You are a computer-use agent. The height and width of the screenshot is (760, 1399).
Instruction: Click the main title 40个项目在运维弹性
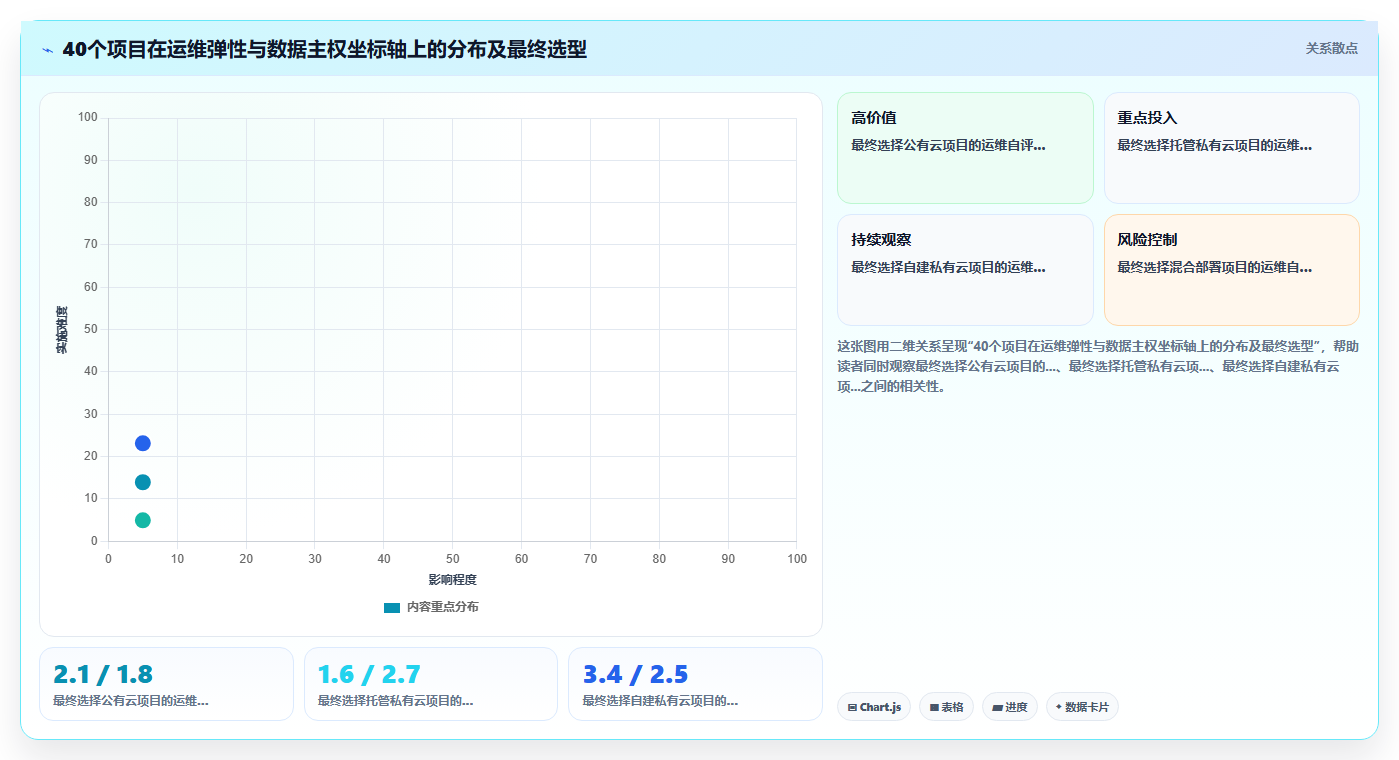click(324, 49)
